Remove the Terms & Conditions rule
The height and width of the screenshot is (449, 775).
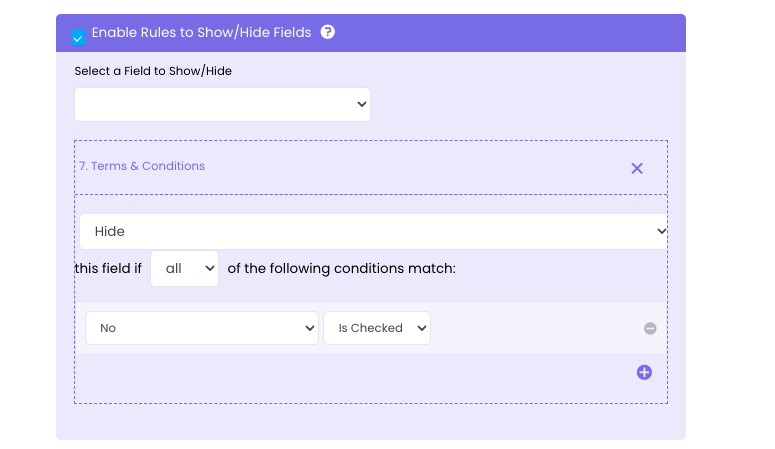[637, 168]
